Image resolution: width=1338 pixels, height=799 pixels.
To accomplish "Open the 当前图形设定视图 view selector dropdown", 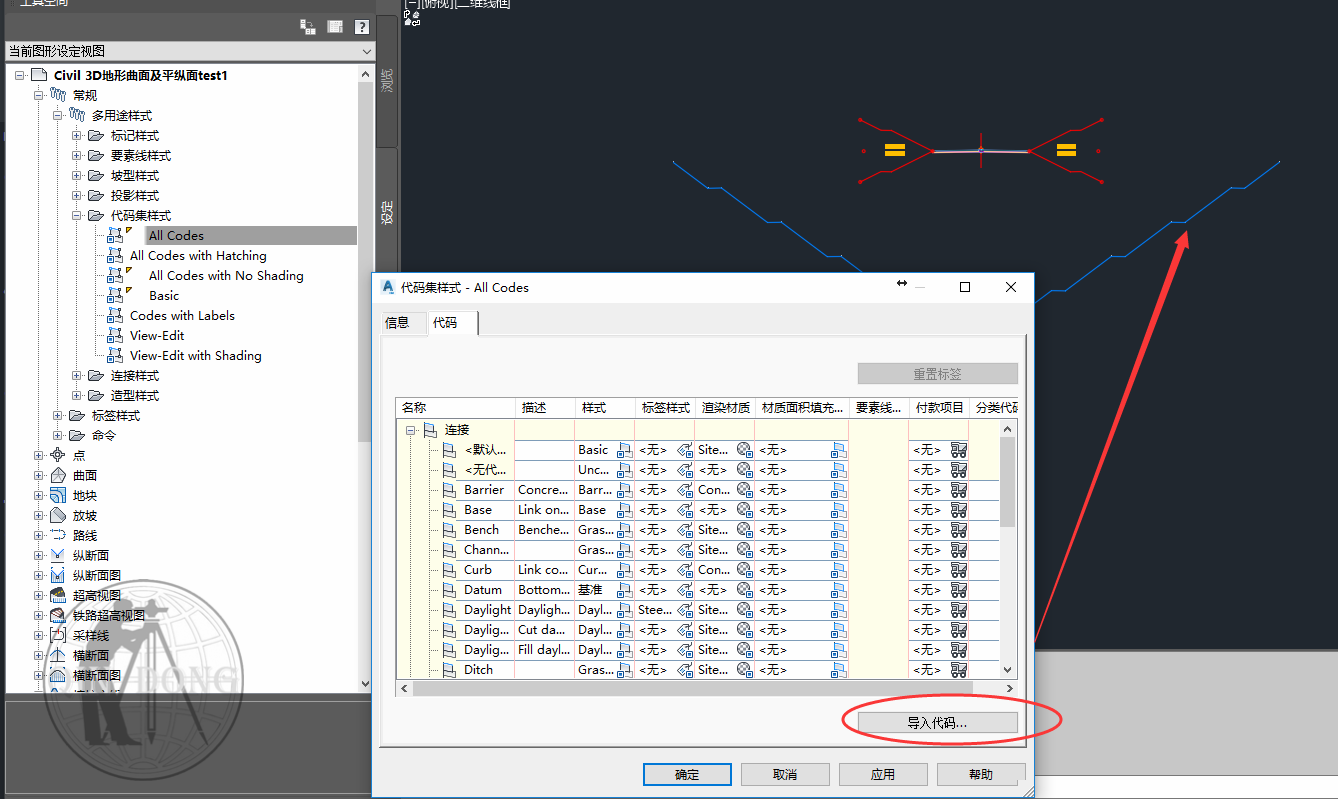I will [x=366, y=50].
